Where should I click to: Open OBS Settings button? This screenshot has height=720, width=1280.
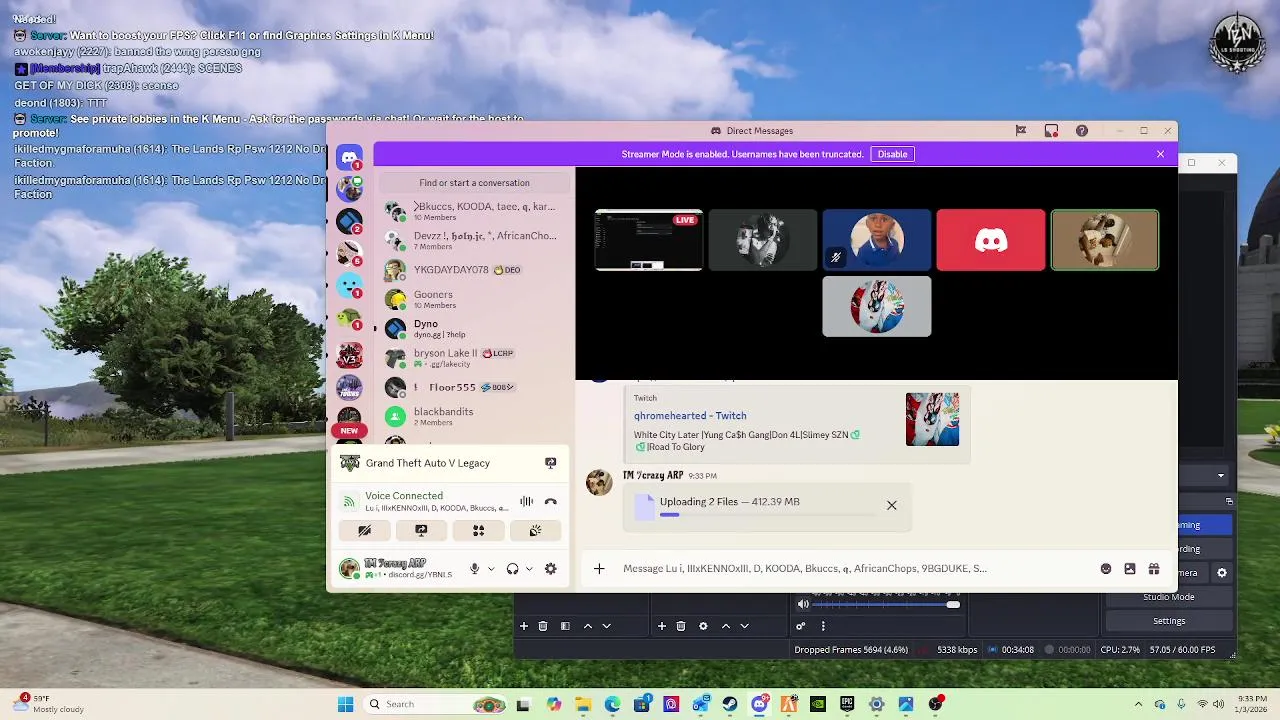click(x=1168, y=621)
